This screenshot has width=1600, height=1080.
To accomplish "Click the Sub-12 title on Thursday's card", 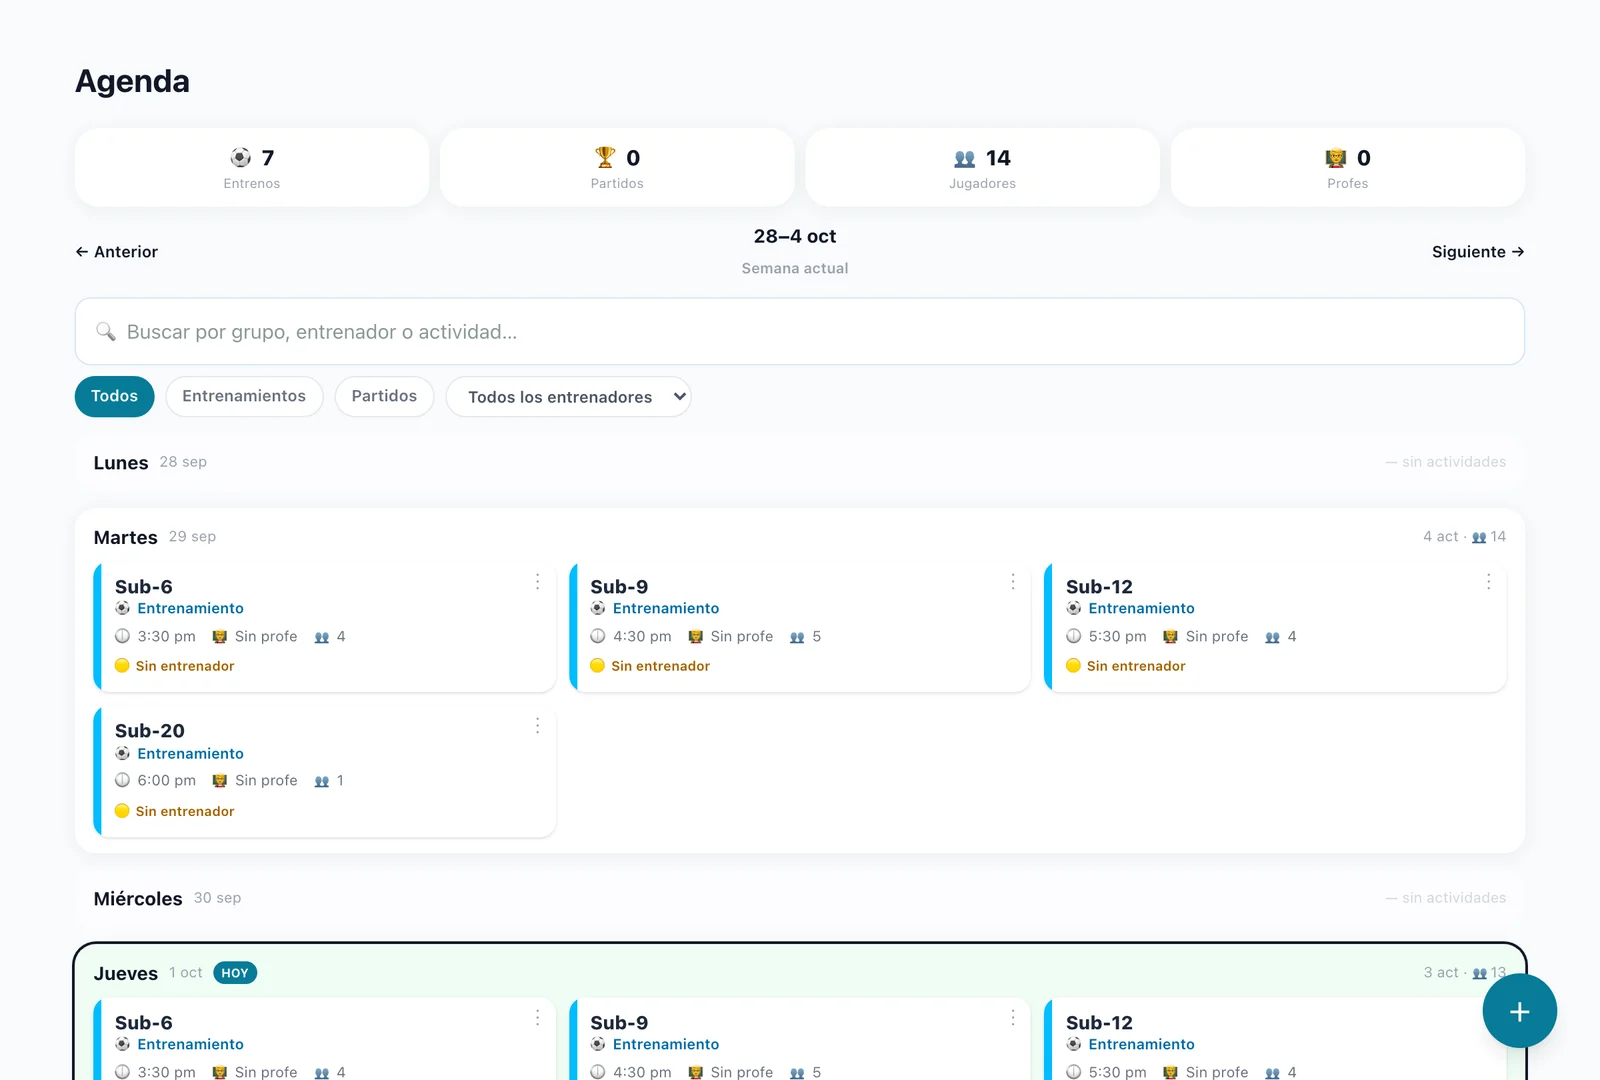I will tap(1099, 1023).
